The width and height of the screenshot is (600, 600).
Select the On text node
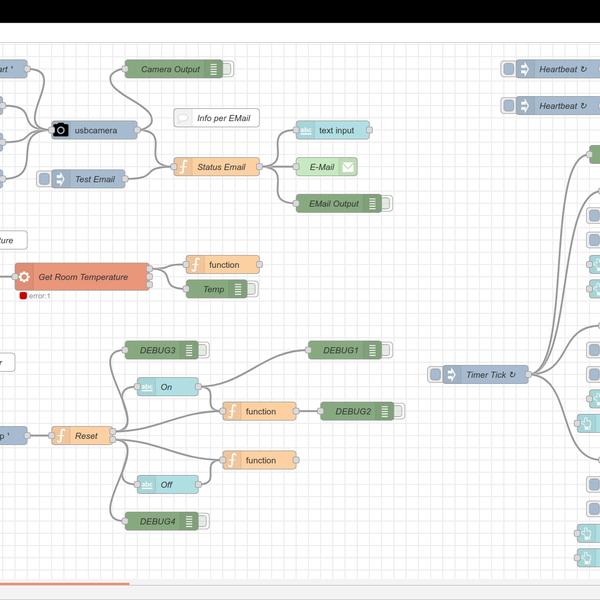[x=168, y=387]
